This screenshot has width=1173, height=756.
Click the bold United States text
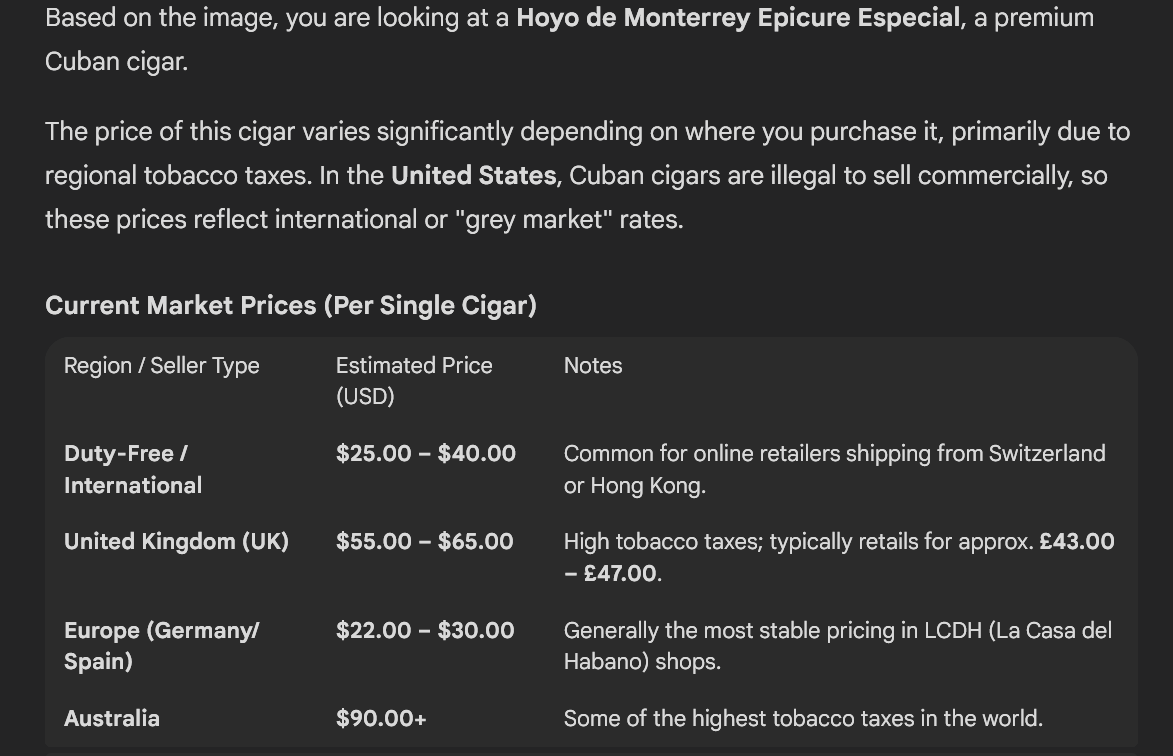(x=473, y=175)
